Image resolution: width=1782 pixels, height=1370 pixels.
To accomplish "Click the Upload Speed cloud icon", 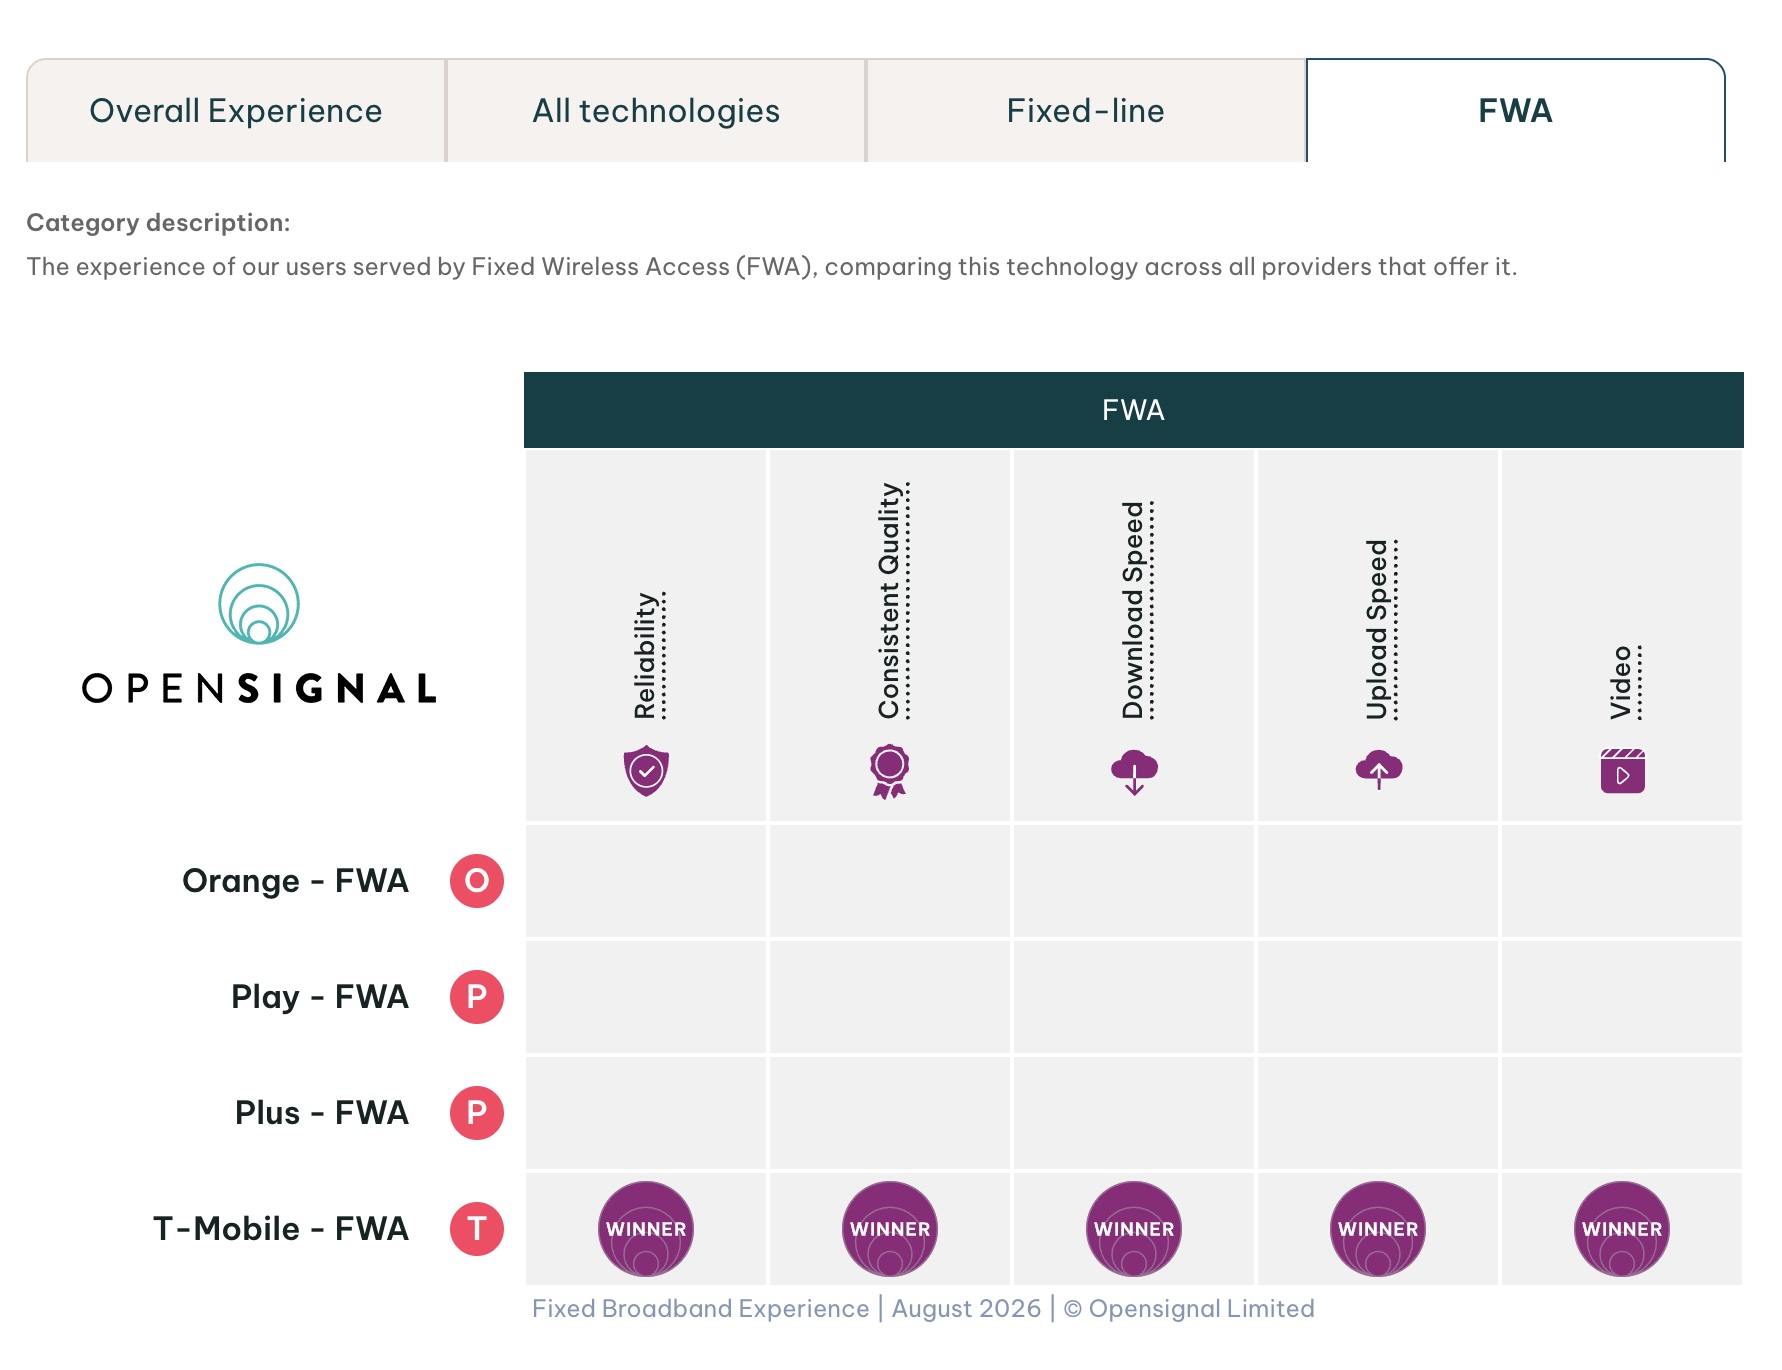I will coord(1378,770).
